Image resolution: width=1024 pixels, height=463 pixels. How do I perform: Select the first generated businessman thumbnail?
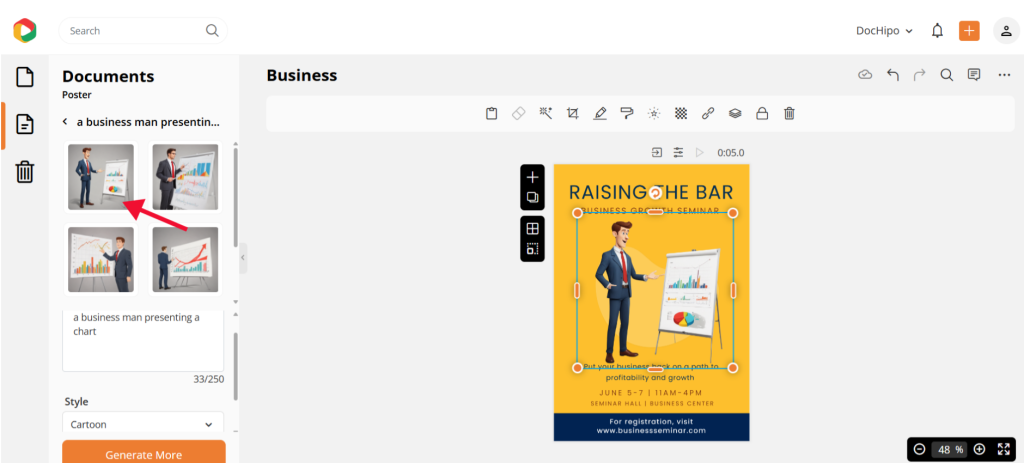(x=100, y=177)
